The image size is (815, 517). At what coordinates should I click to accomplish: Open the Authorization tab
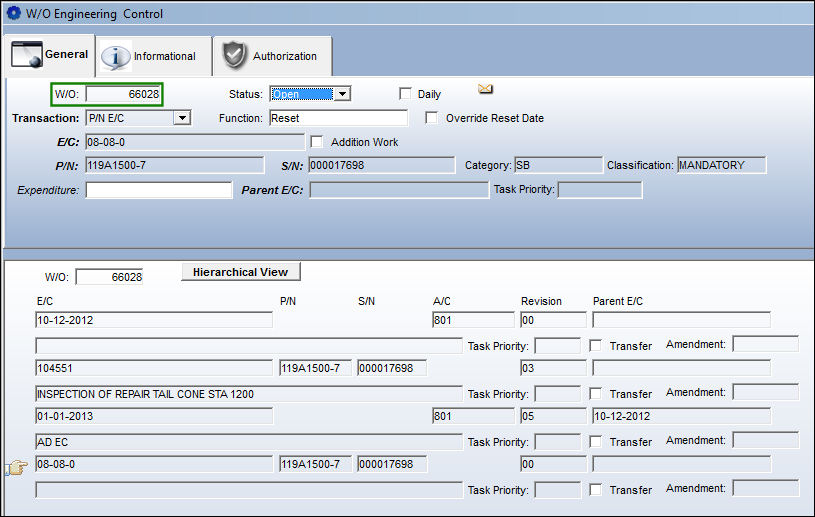coord(273,56)
